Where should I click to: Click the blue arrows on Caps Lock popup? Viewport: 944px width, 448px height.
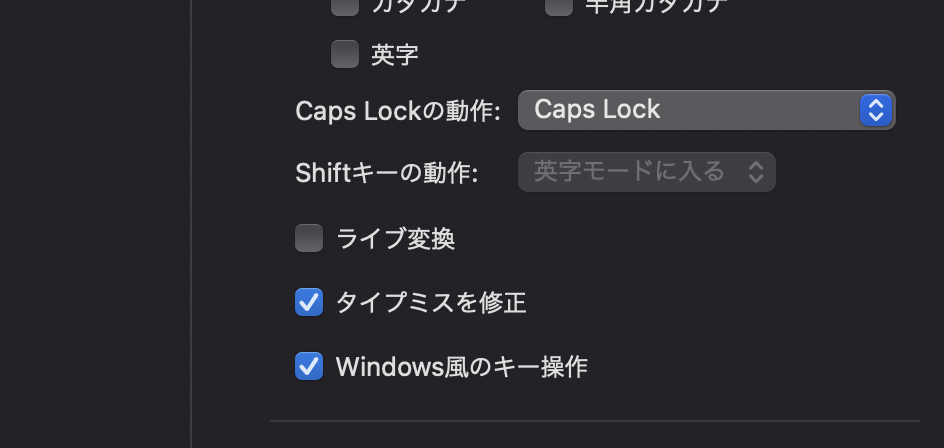coord(875,110)
